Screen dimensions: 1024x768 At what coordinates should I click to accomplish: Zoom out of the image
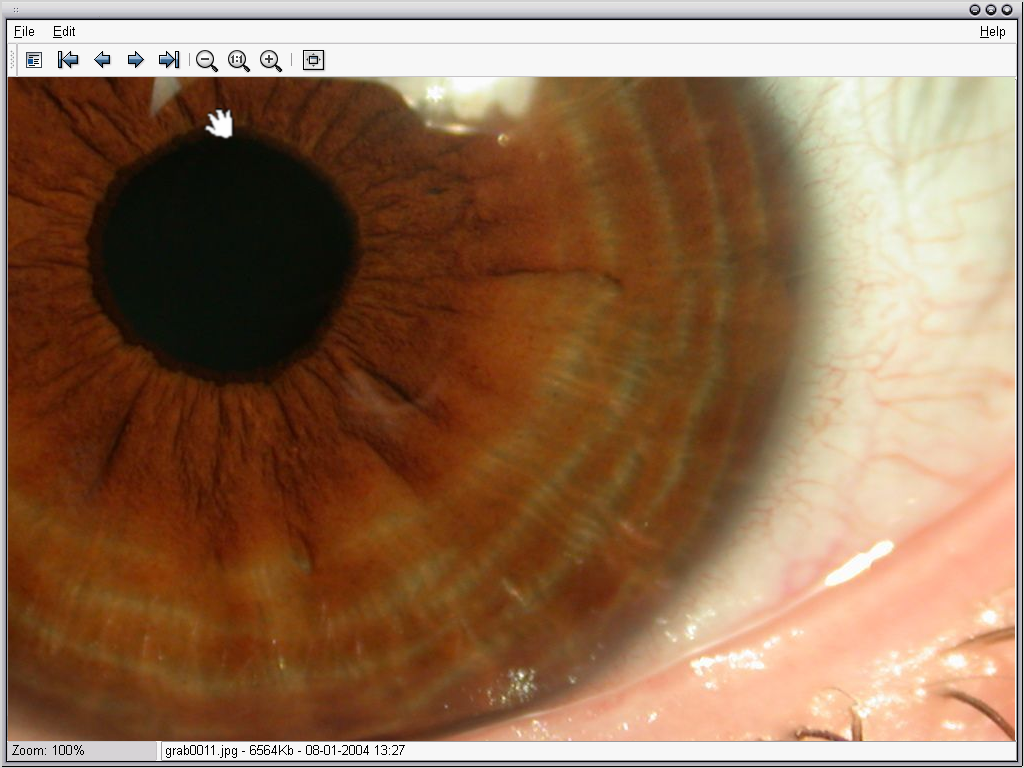point(206,61)
